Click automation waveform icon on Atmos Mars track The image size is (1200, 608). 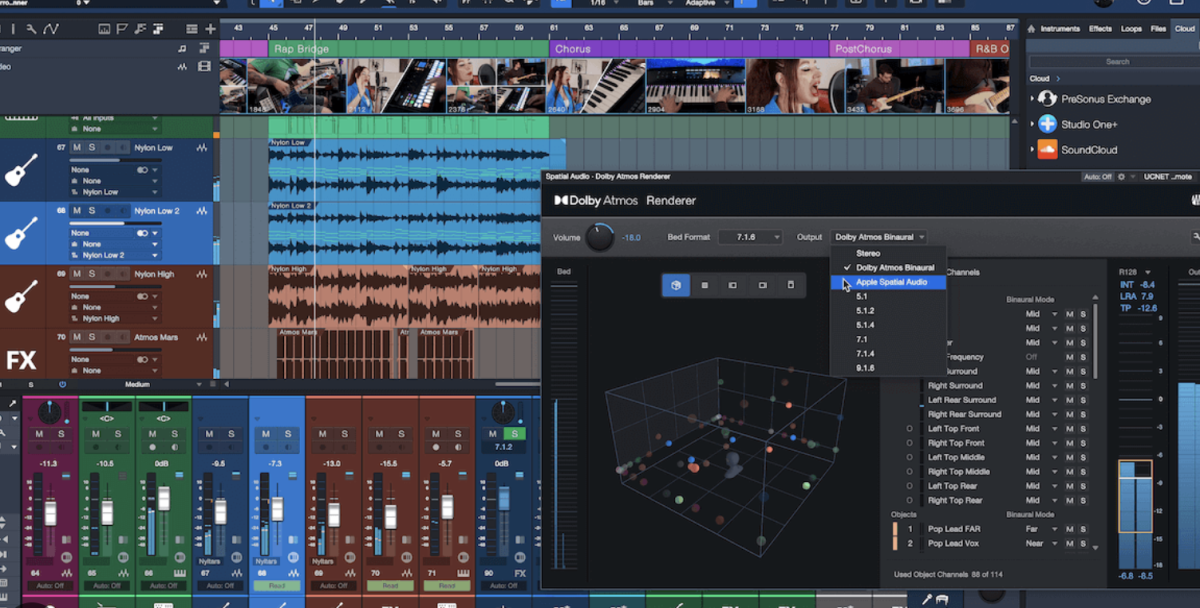[203, 338]
